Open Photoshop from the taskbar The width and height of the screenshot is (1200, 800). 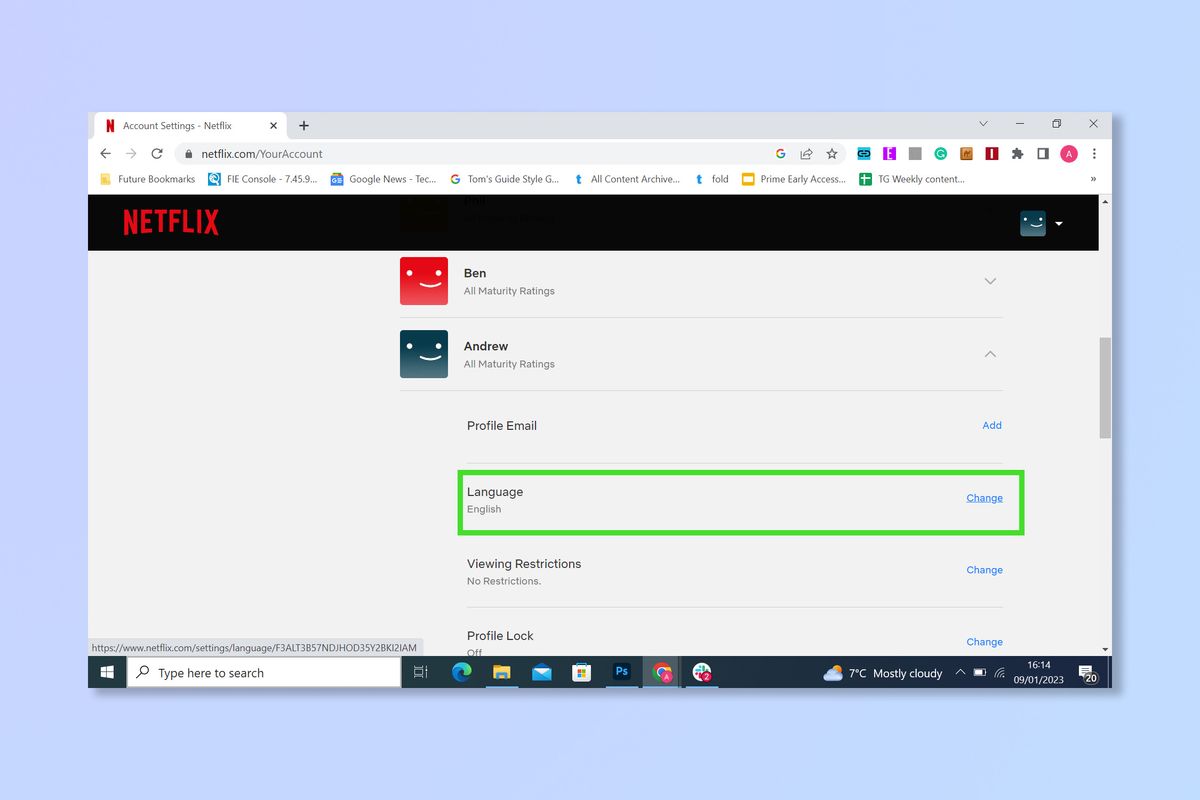point(621,672)
